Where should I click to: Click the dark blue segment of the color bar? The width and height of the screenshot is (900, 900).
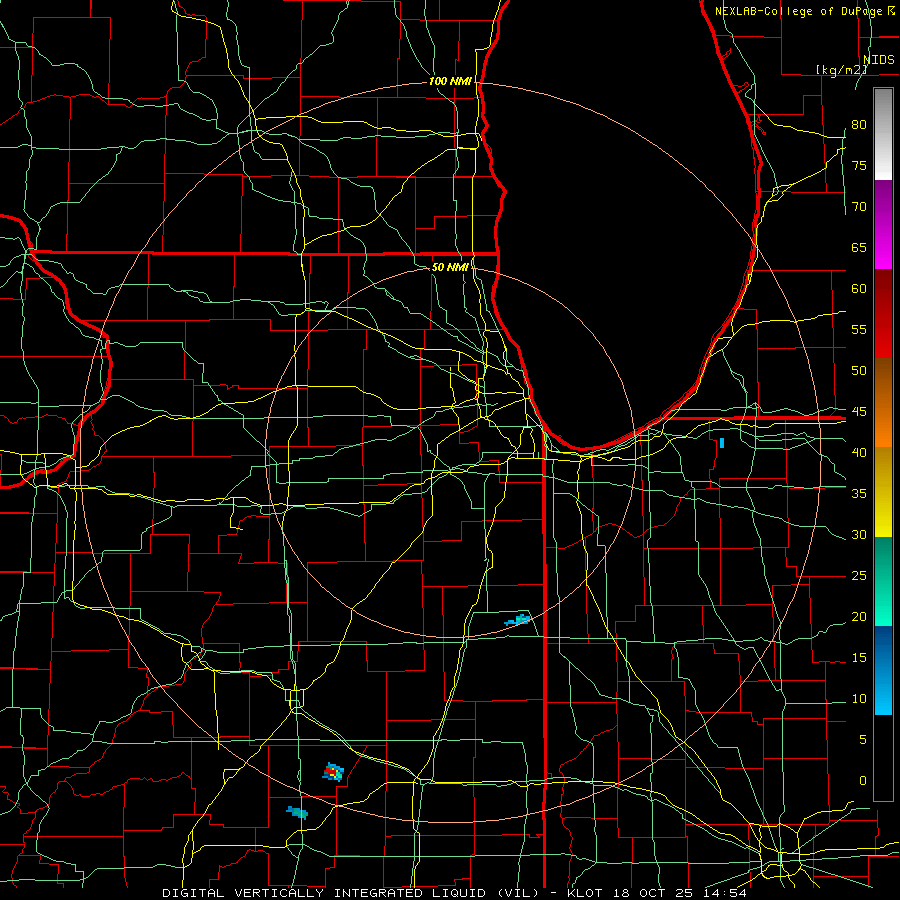click(883, 650)
